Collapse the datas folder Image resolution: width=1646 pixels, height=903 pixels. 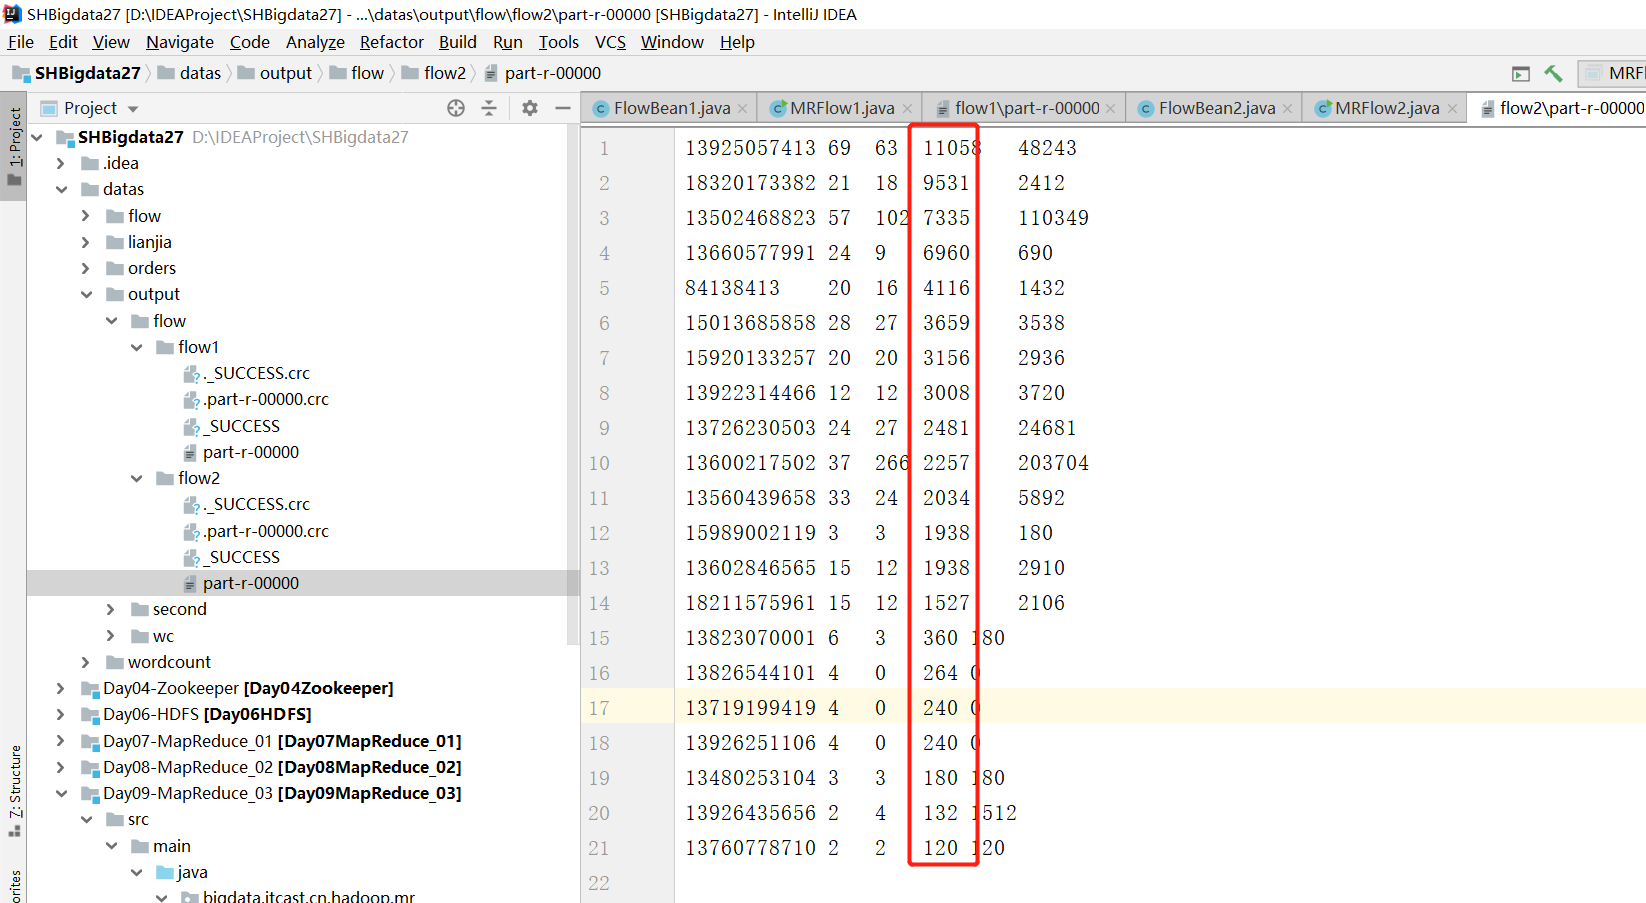pyautogui.click(x=61, y=189)
